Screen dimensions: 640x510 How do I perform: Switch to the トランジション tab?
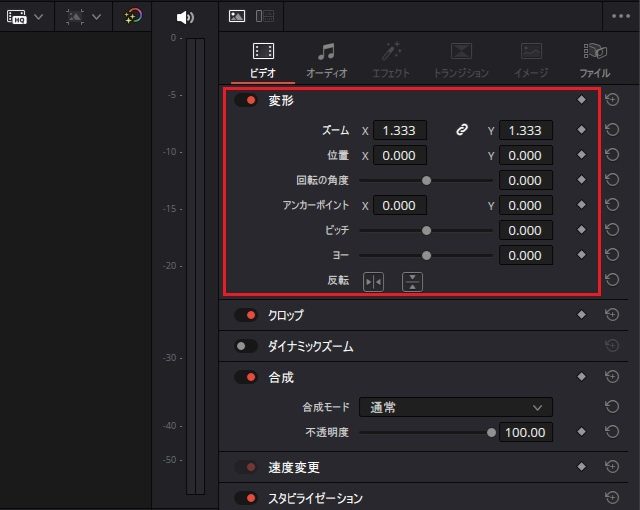[x=461, y=61]
